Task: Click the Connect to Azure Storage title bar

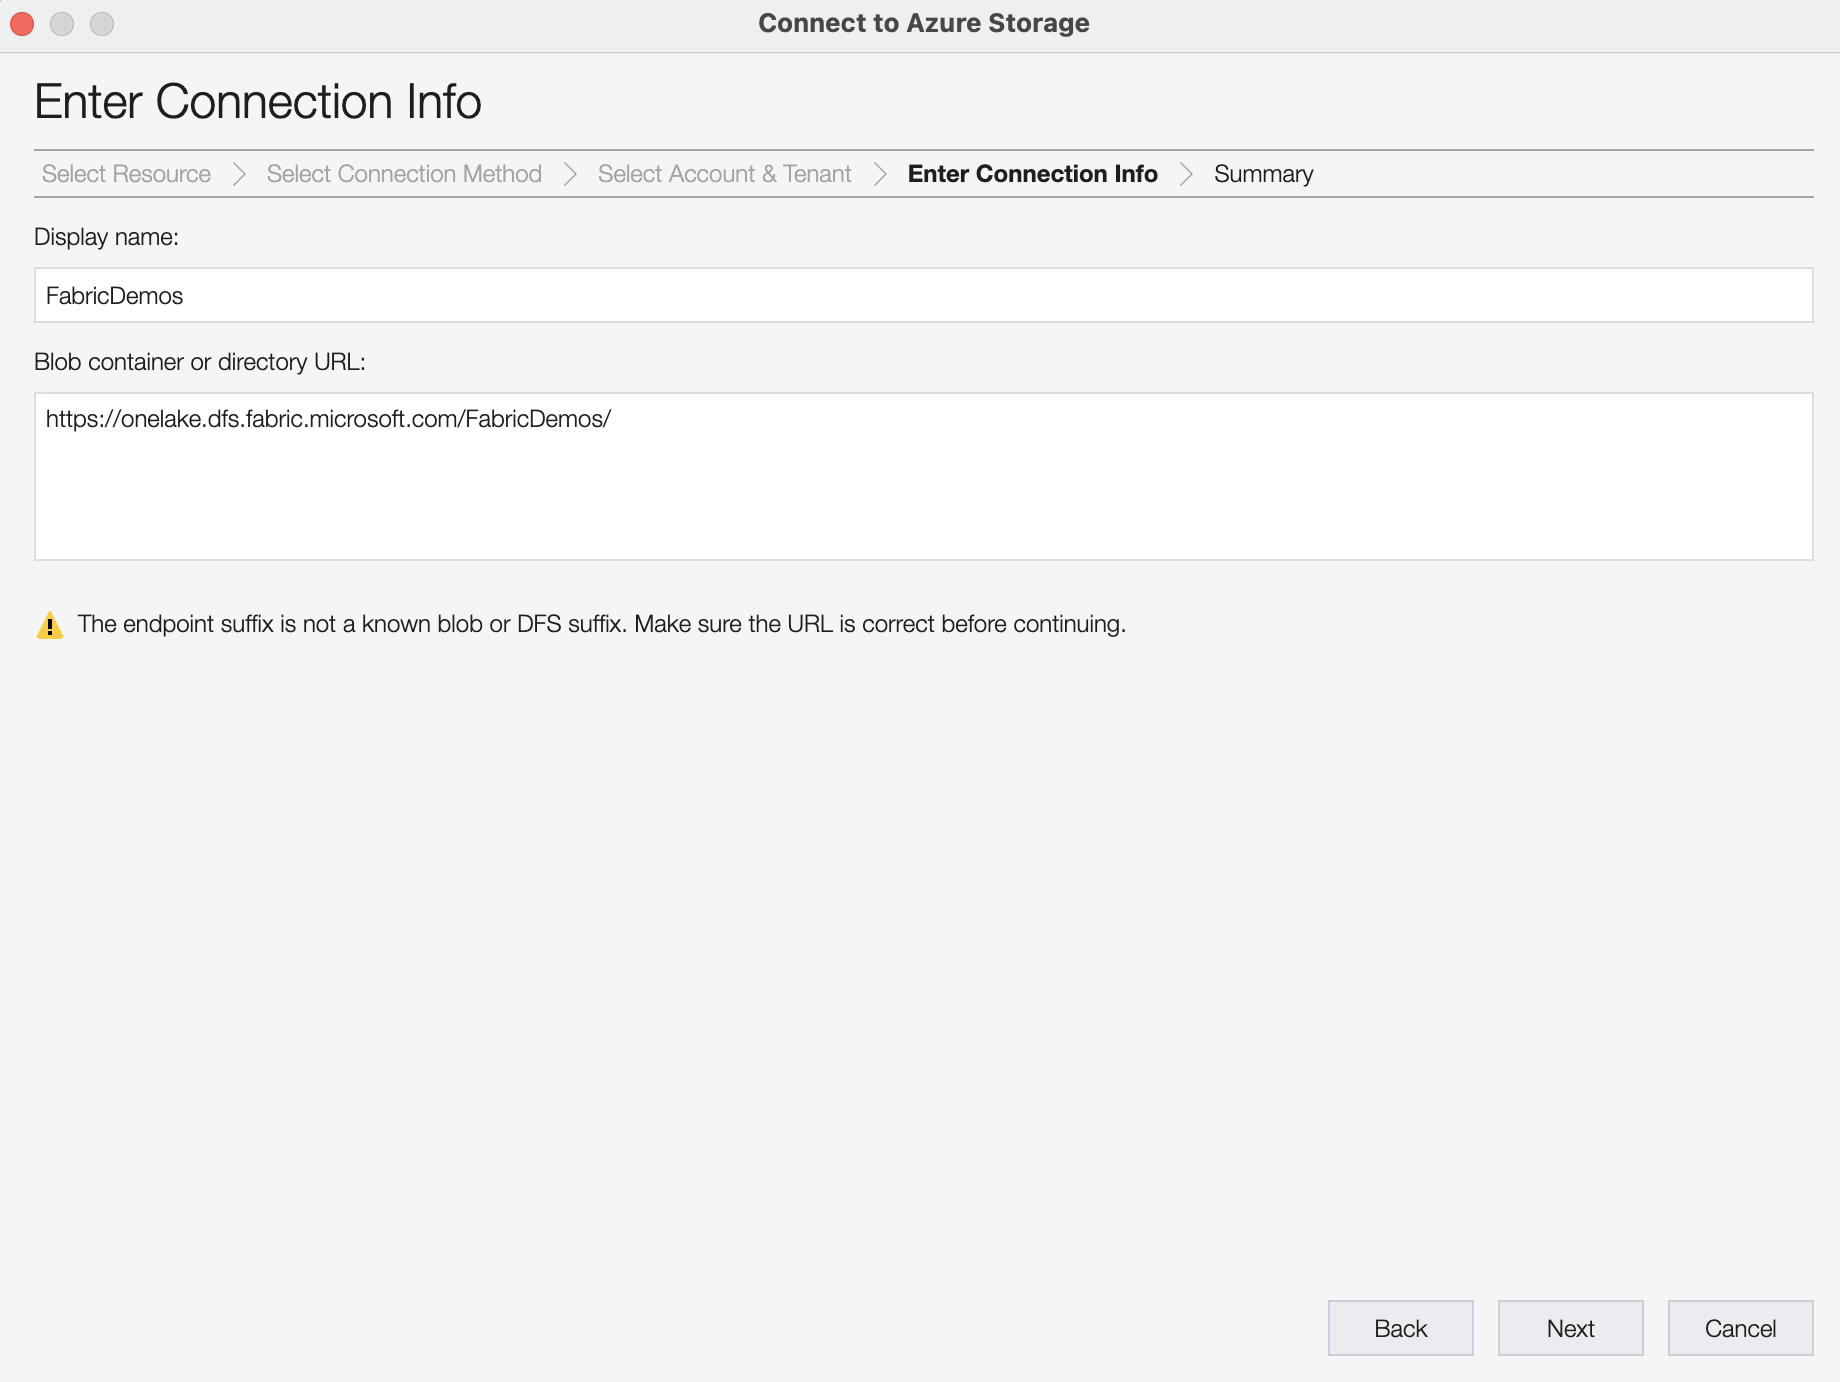Action: pos(922,22)
